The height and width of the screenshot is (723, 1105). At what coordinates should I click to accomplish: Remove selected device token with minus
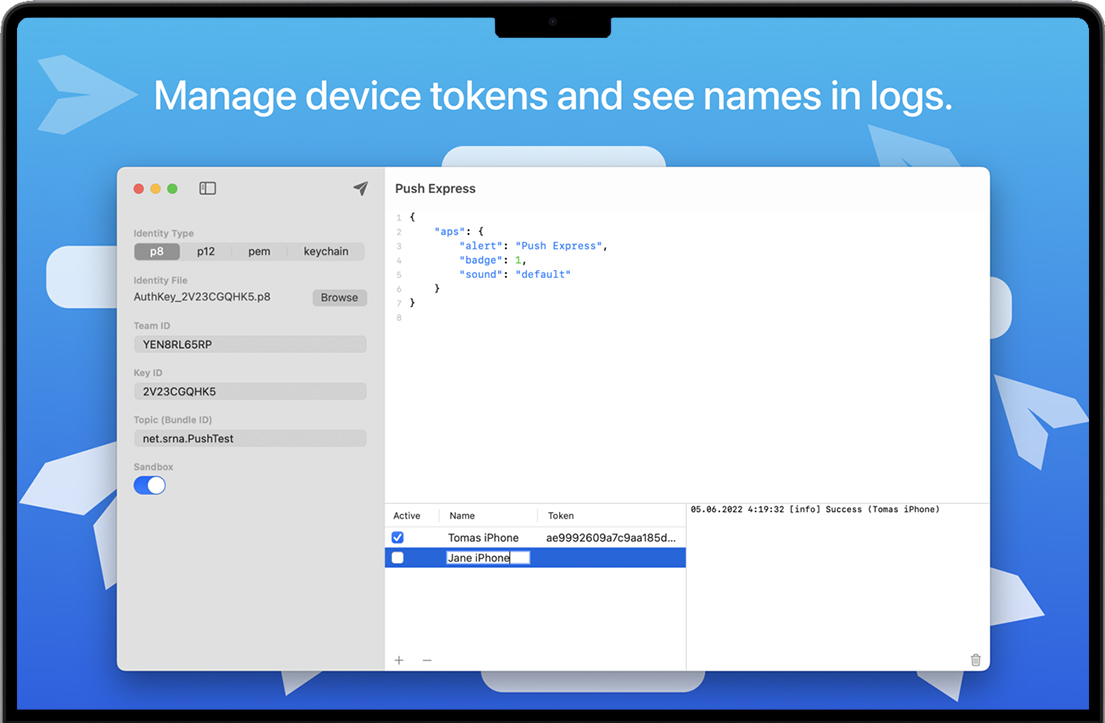[427, 660]
